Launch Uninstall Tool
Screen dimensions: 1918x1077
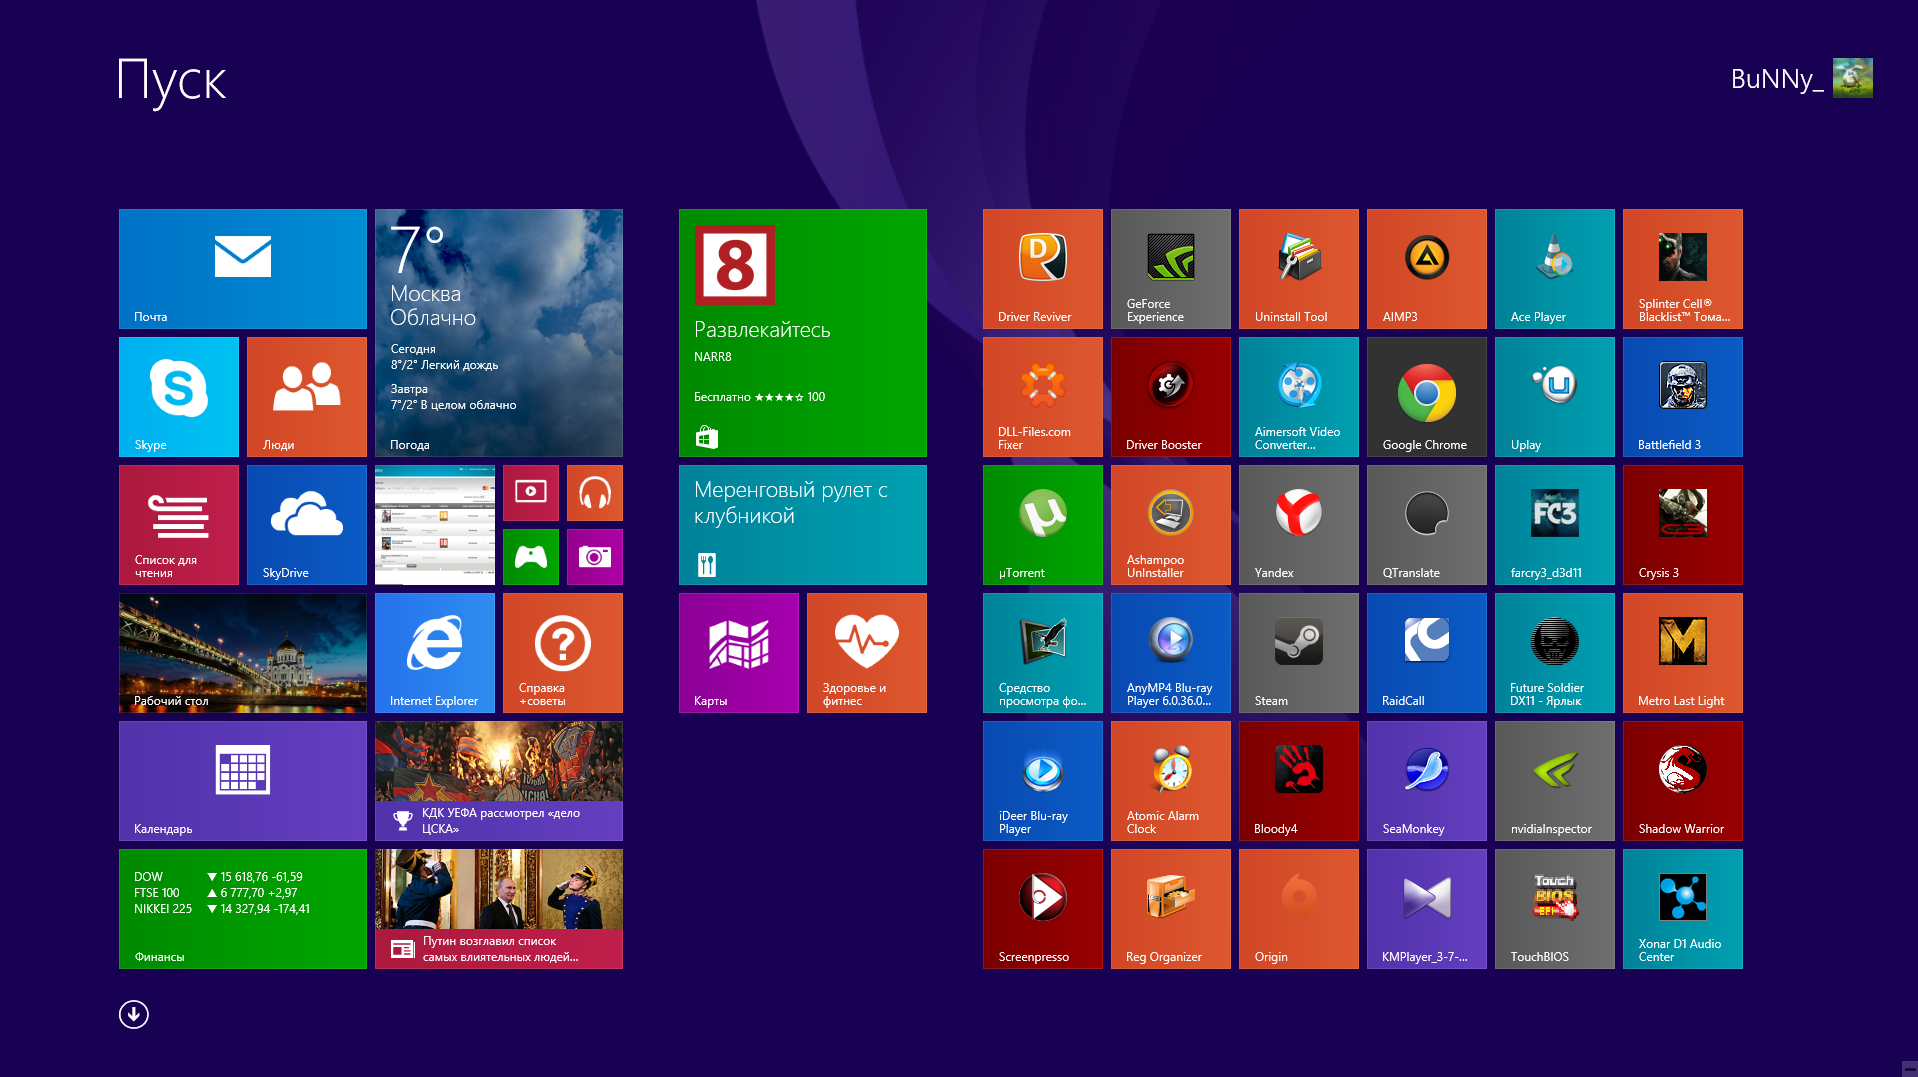click(1299, 269)
